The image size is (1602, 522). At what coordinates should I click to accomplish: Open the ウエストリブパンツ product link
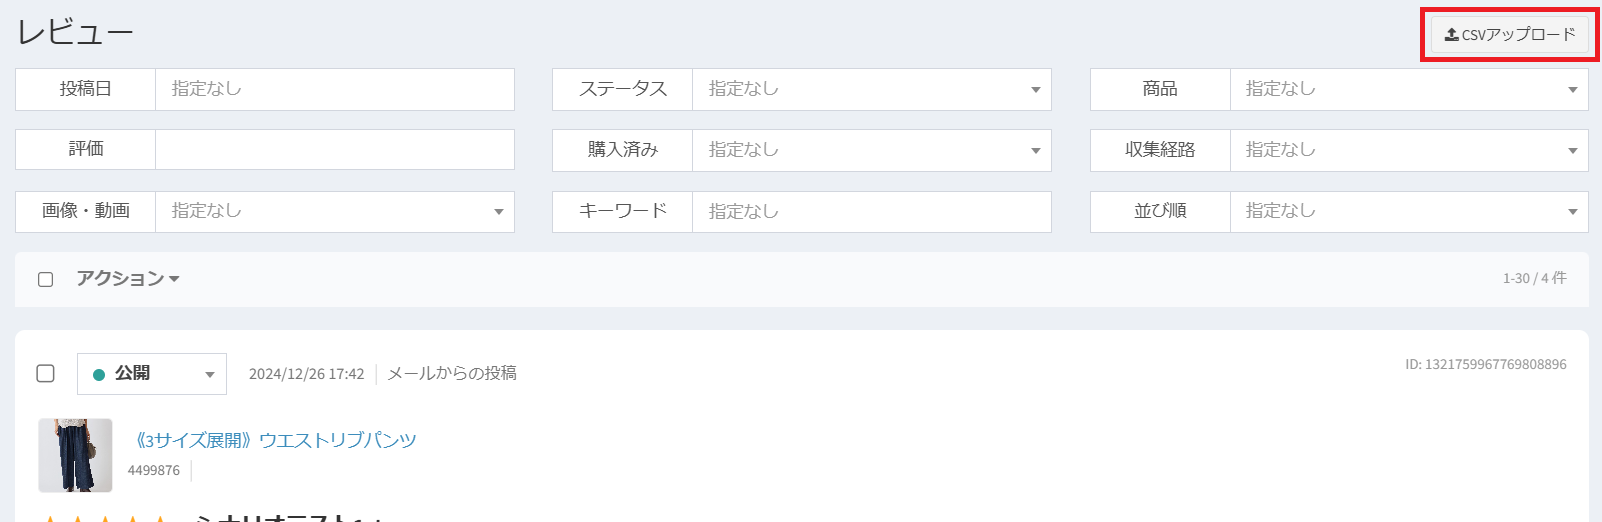click(x=276, y=440)
